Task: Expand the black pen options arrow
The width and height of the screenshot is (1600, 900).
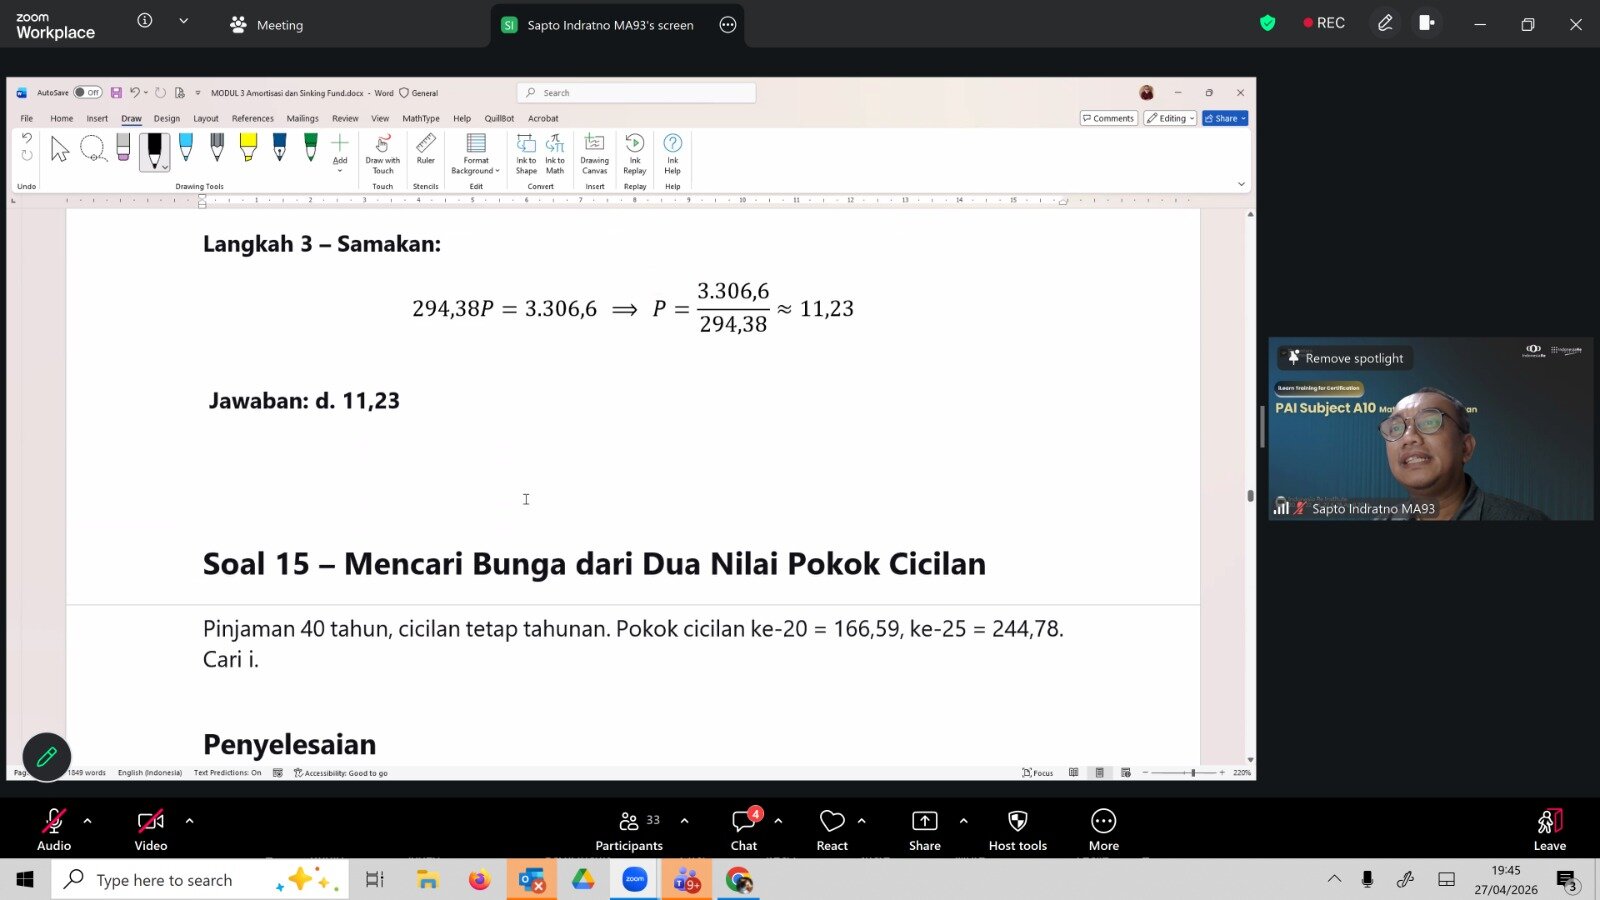Action: [x=165, y=167]
